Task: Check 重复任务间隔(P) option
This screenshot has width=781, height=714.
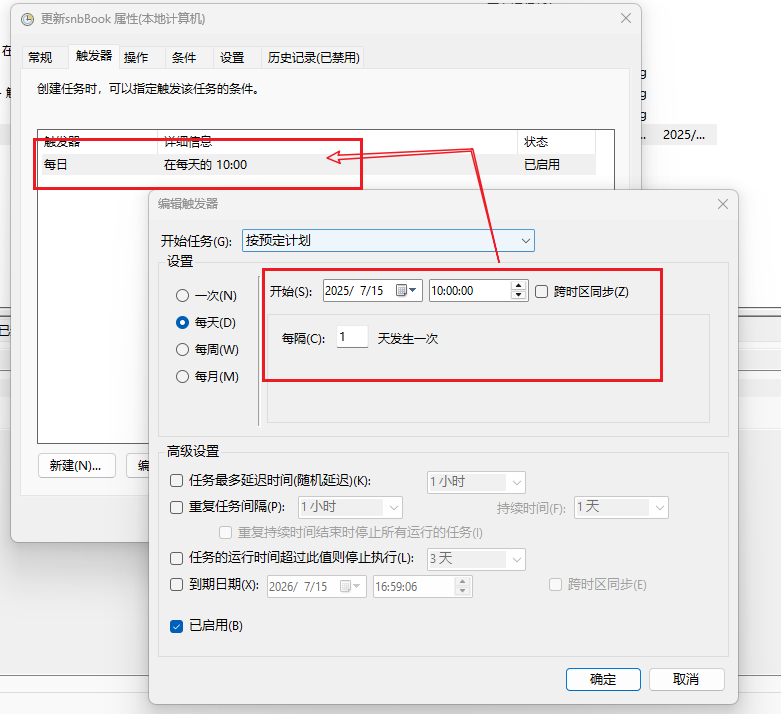Action: (177, 507)
